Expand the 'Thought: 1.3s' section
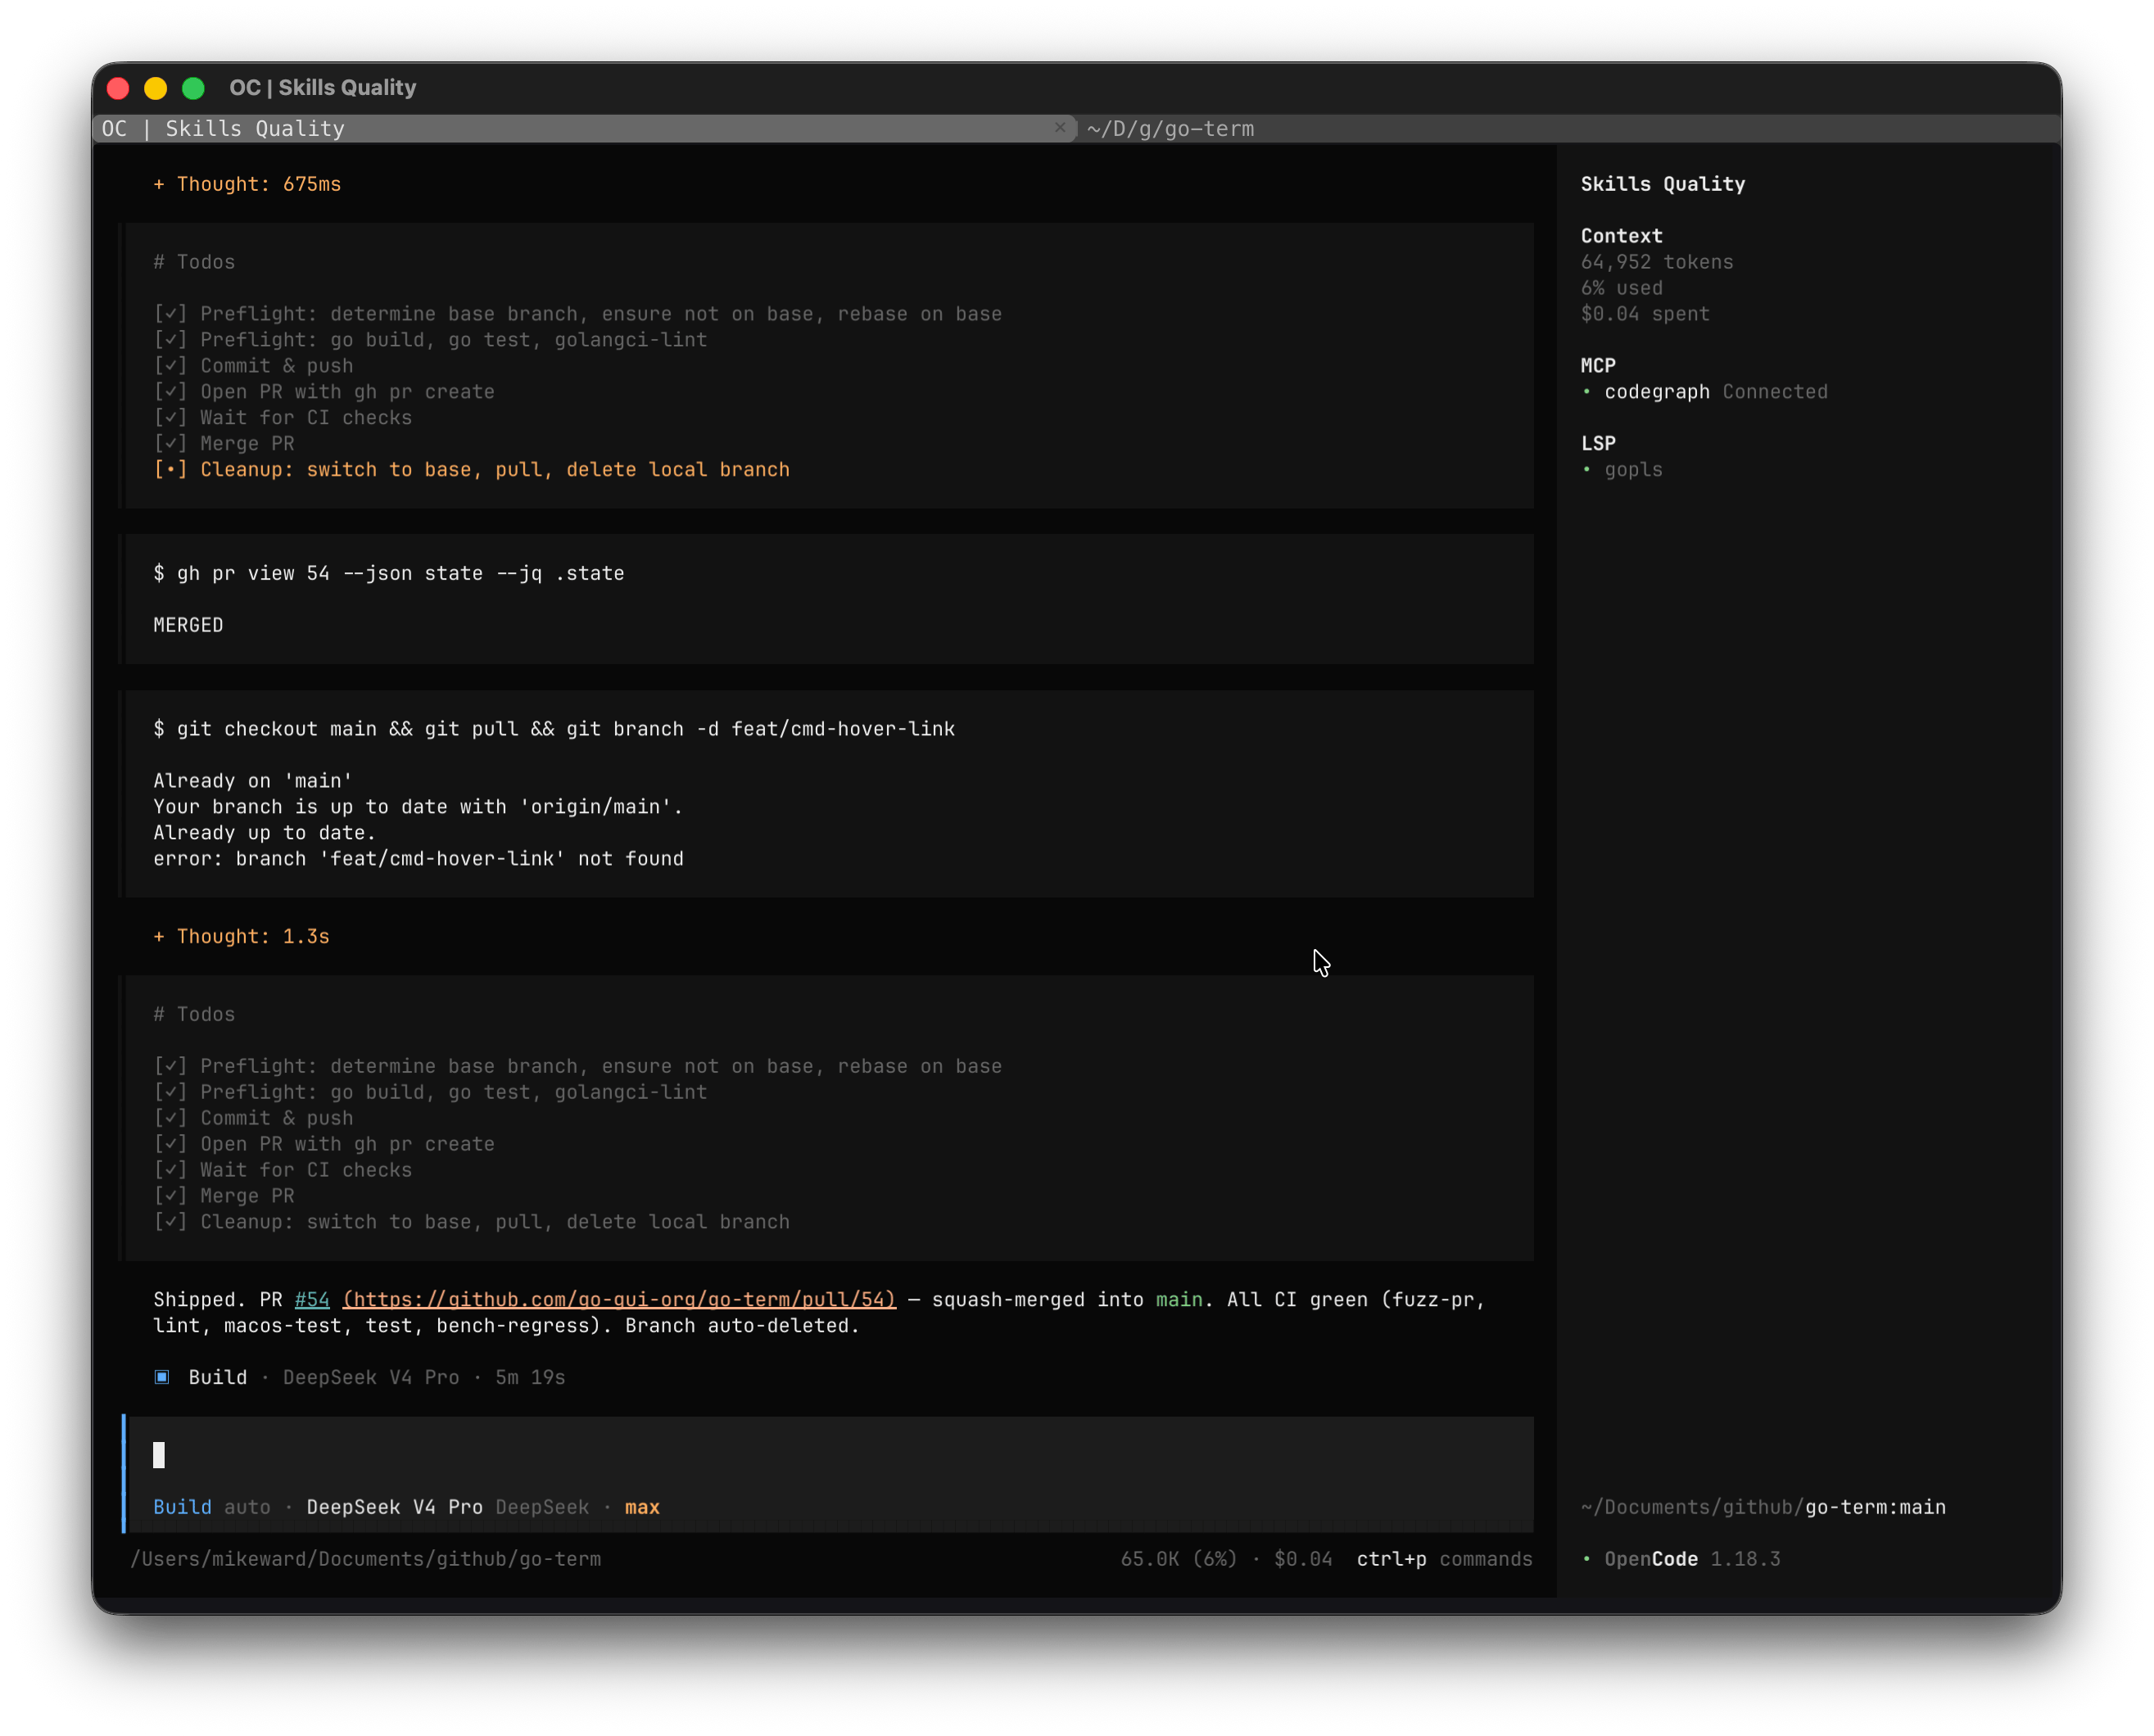 [x=241, y=936]
